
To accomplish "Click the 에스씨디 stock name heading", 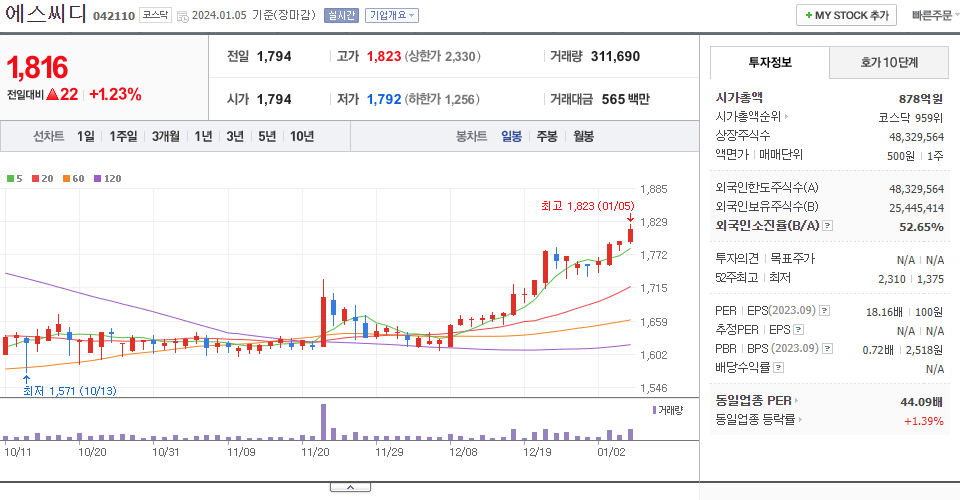I will [x=45, y=13].
